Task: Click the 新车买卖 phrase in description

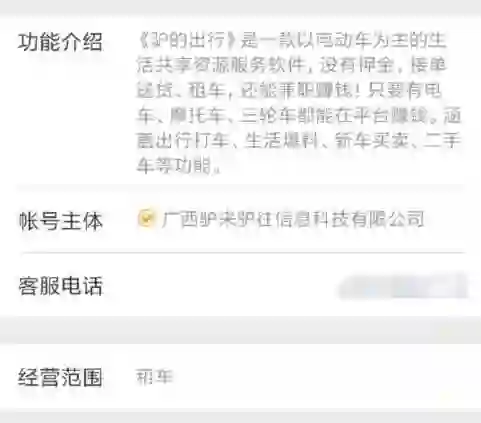Action: 371,140
